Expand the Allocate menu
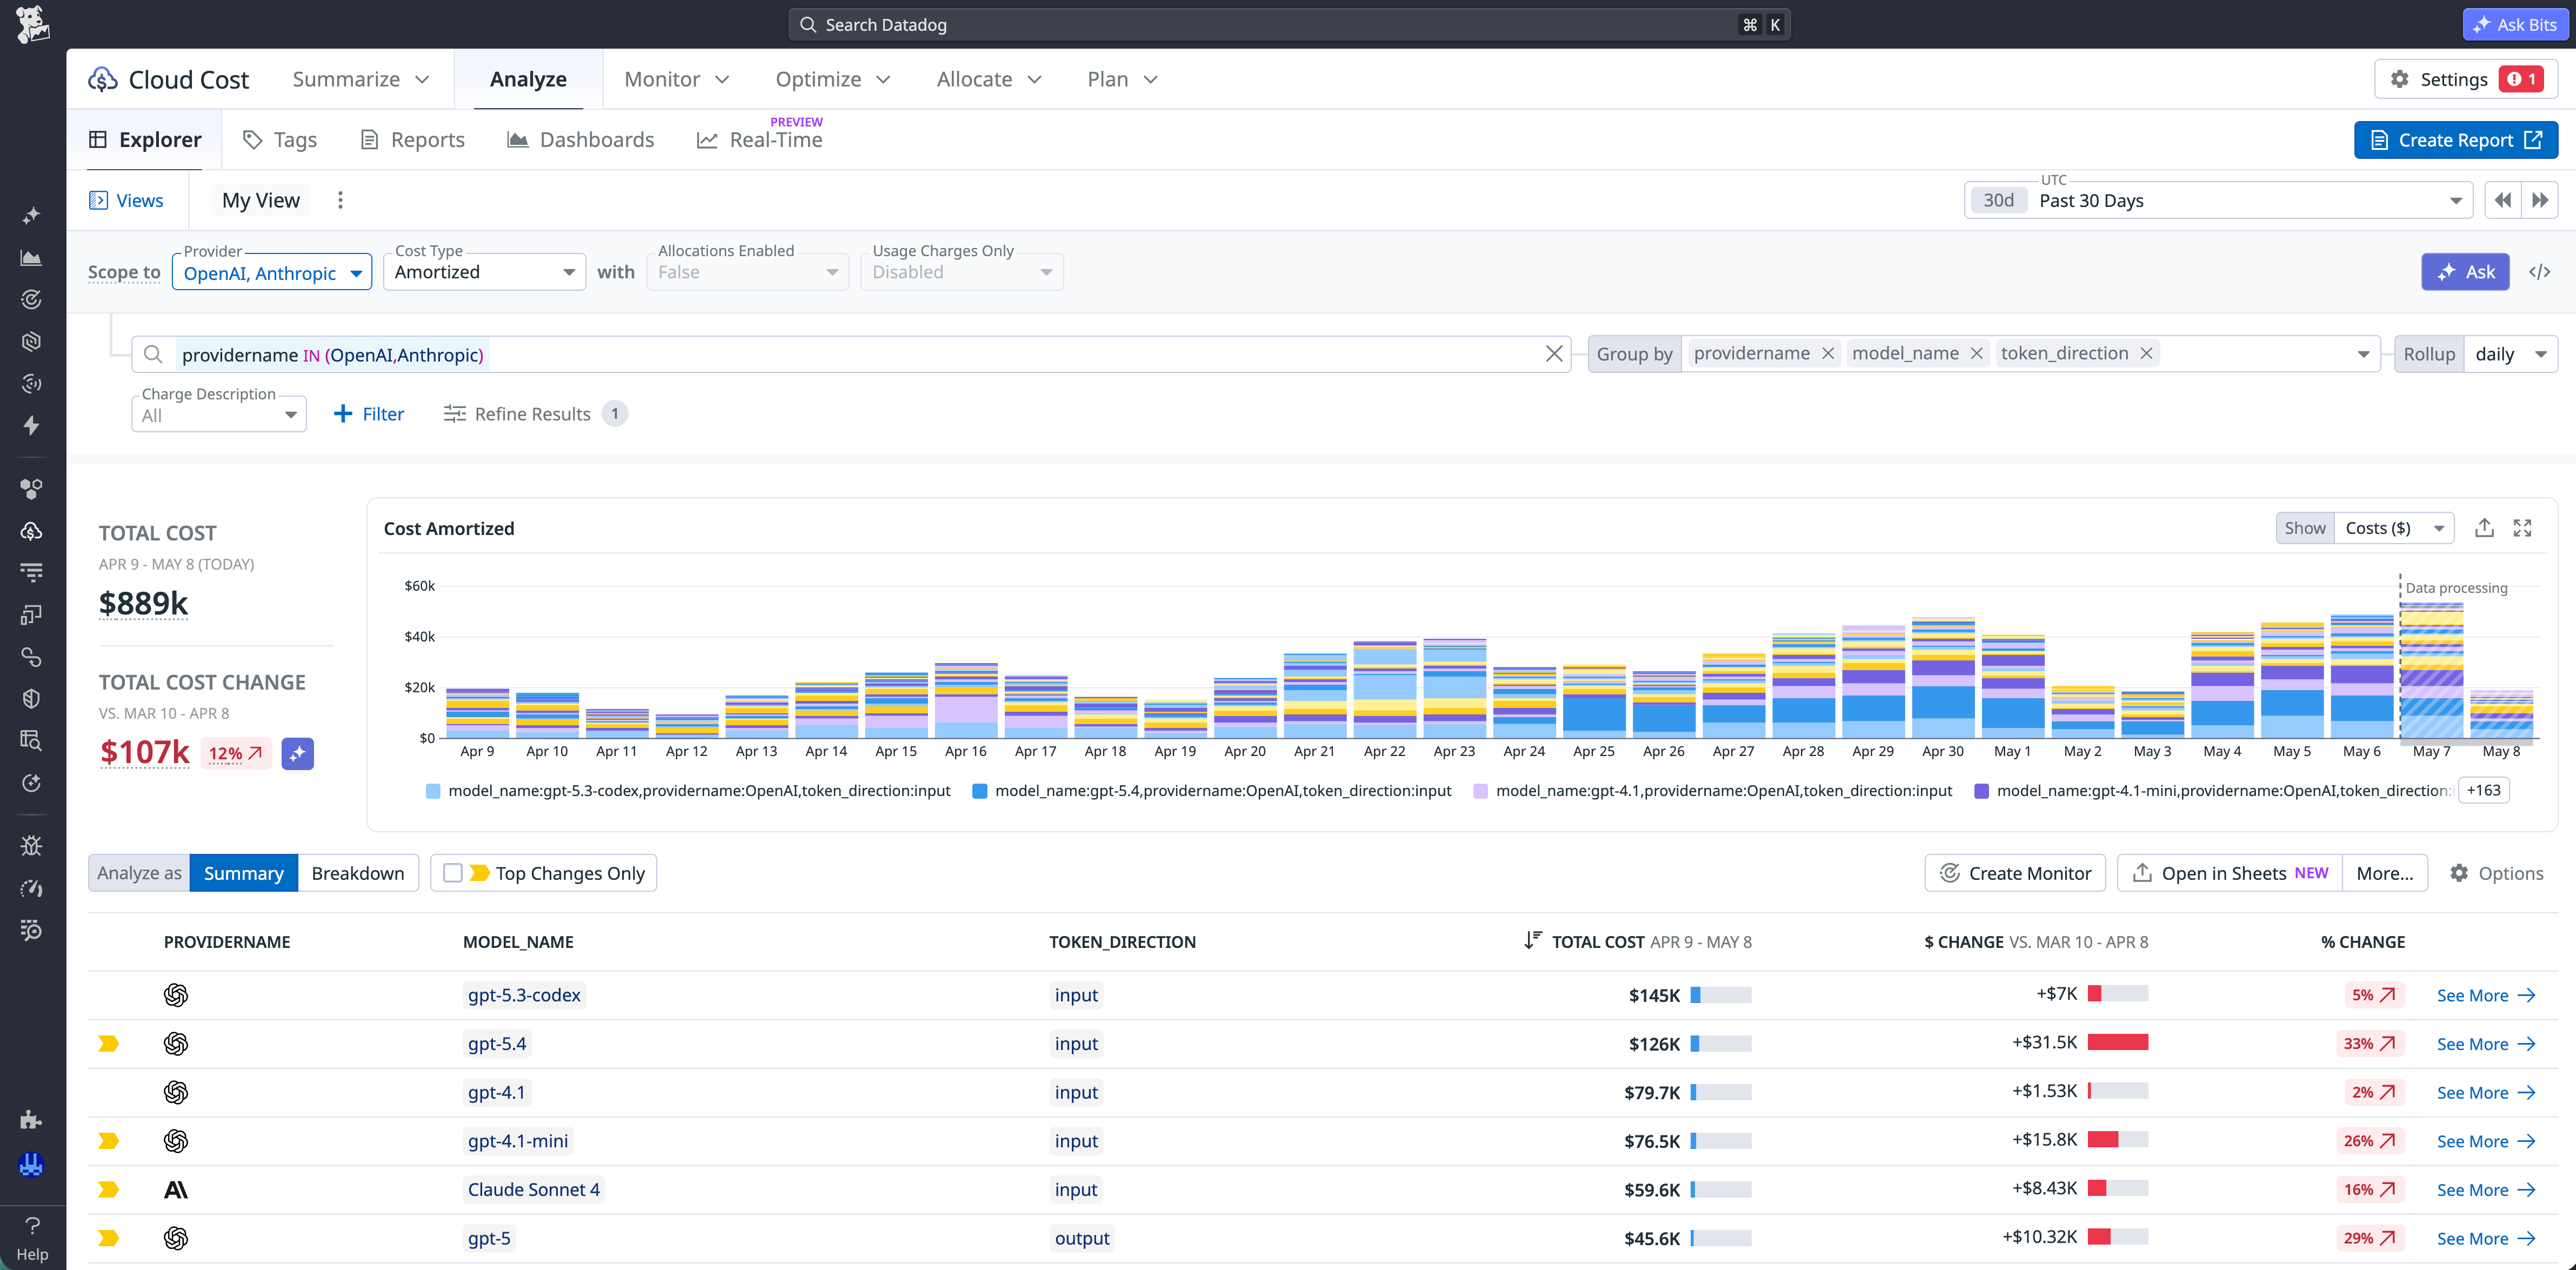 coord(988,79)
